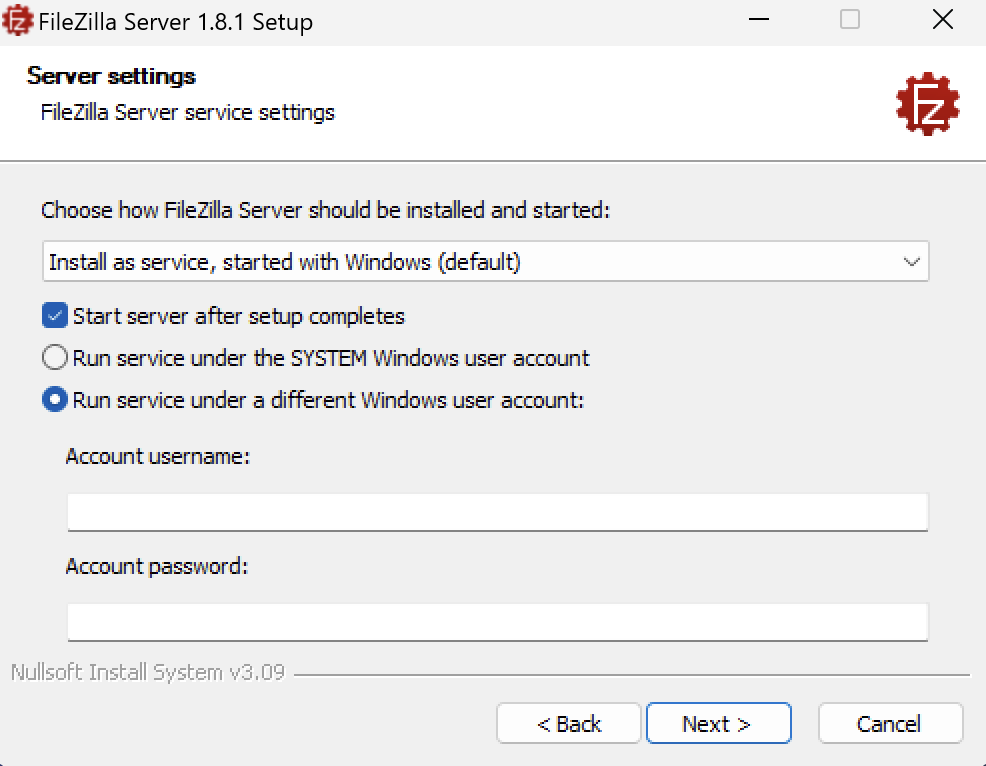Minimize the setup window

[759, 20]
